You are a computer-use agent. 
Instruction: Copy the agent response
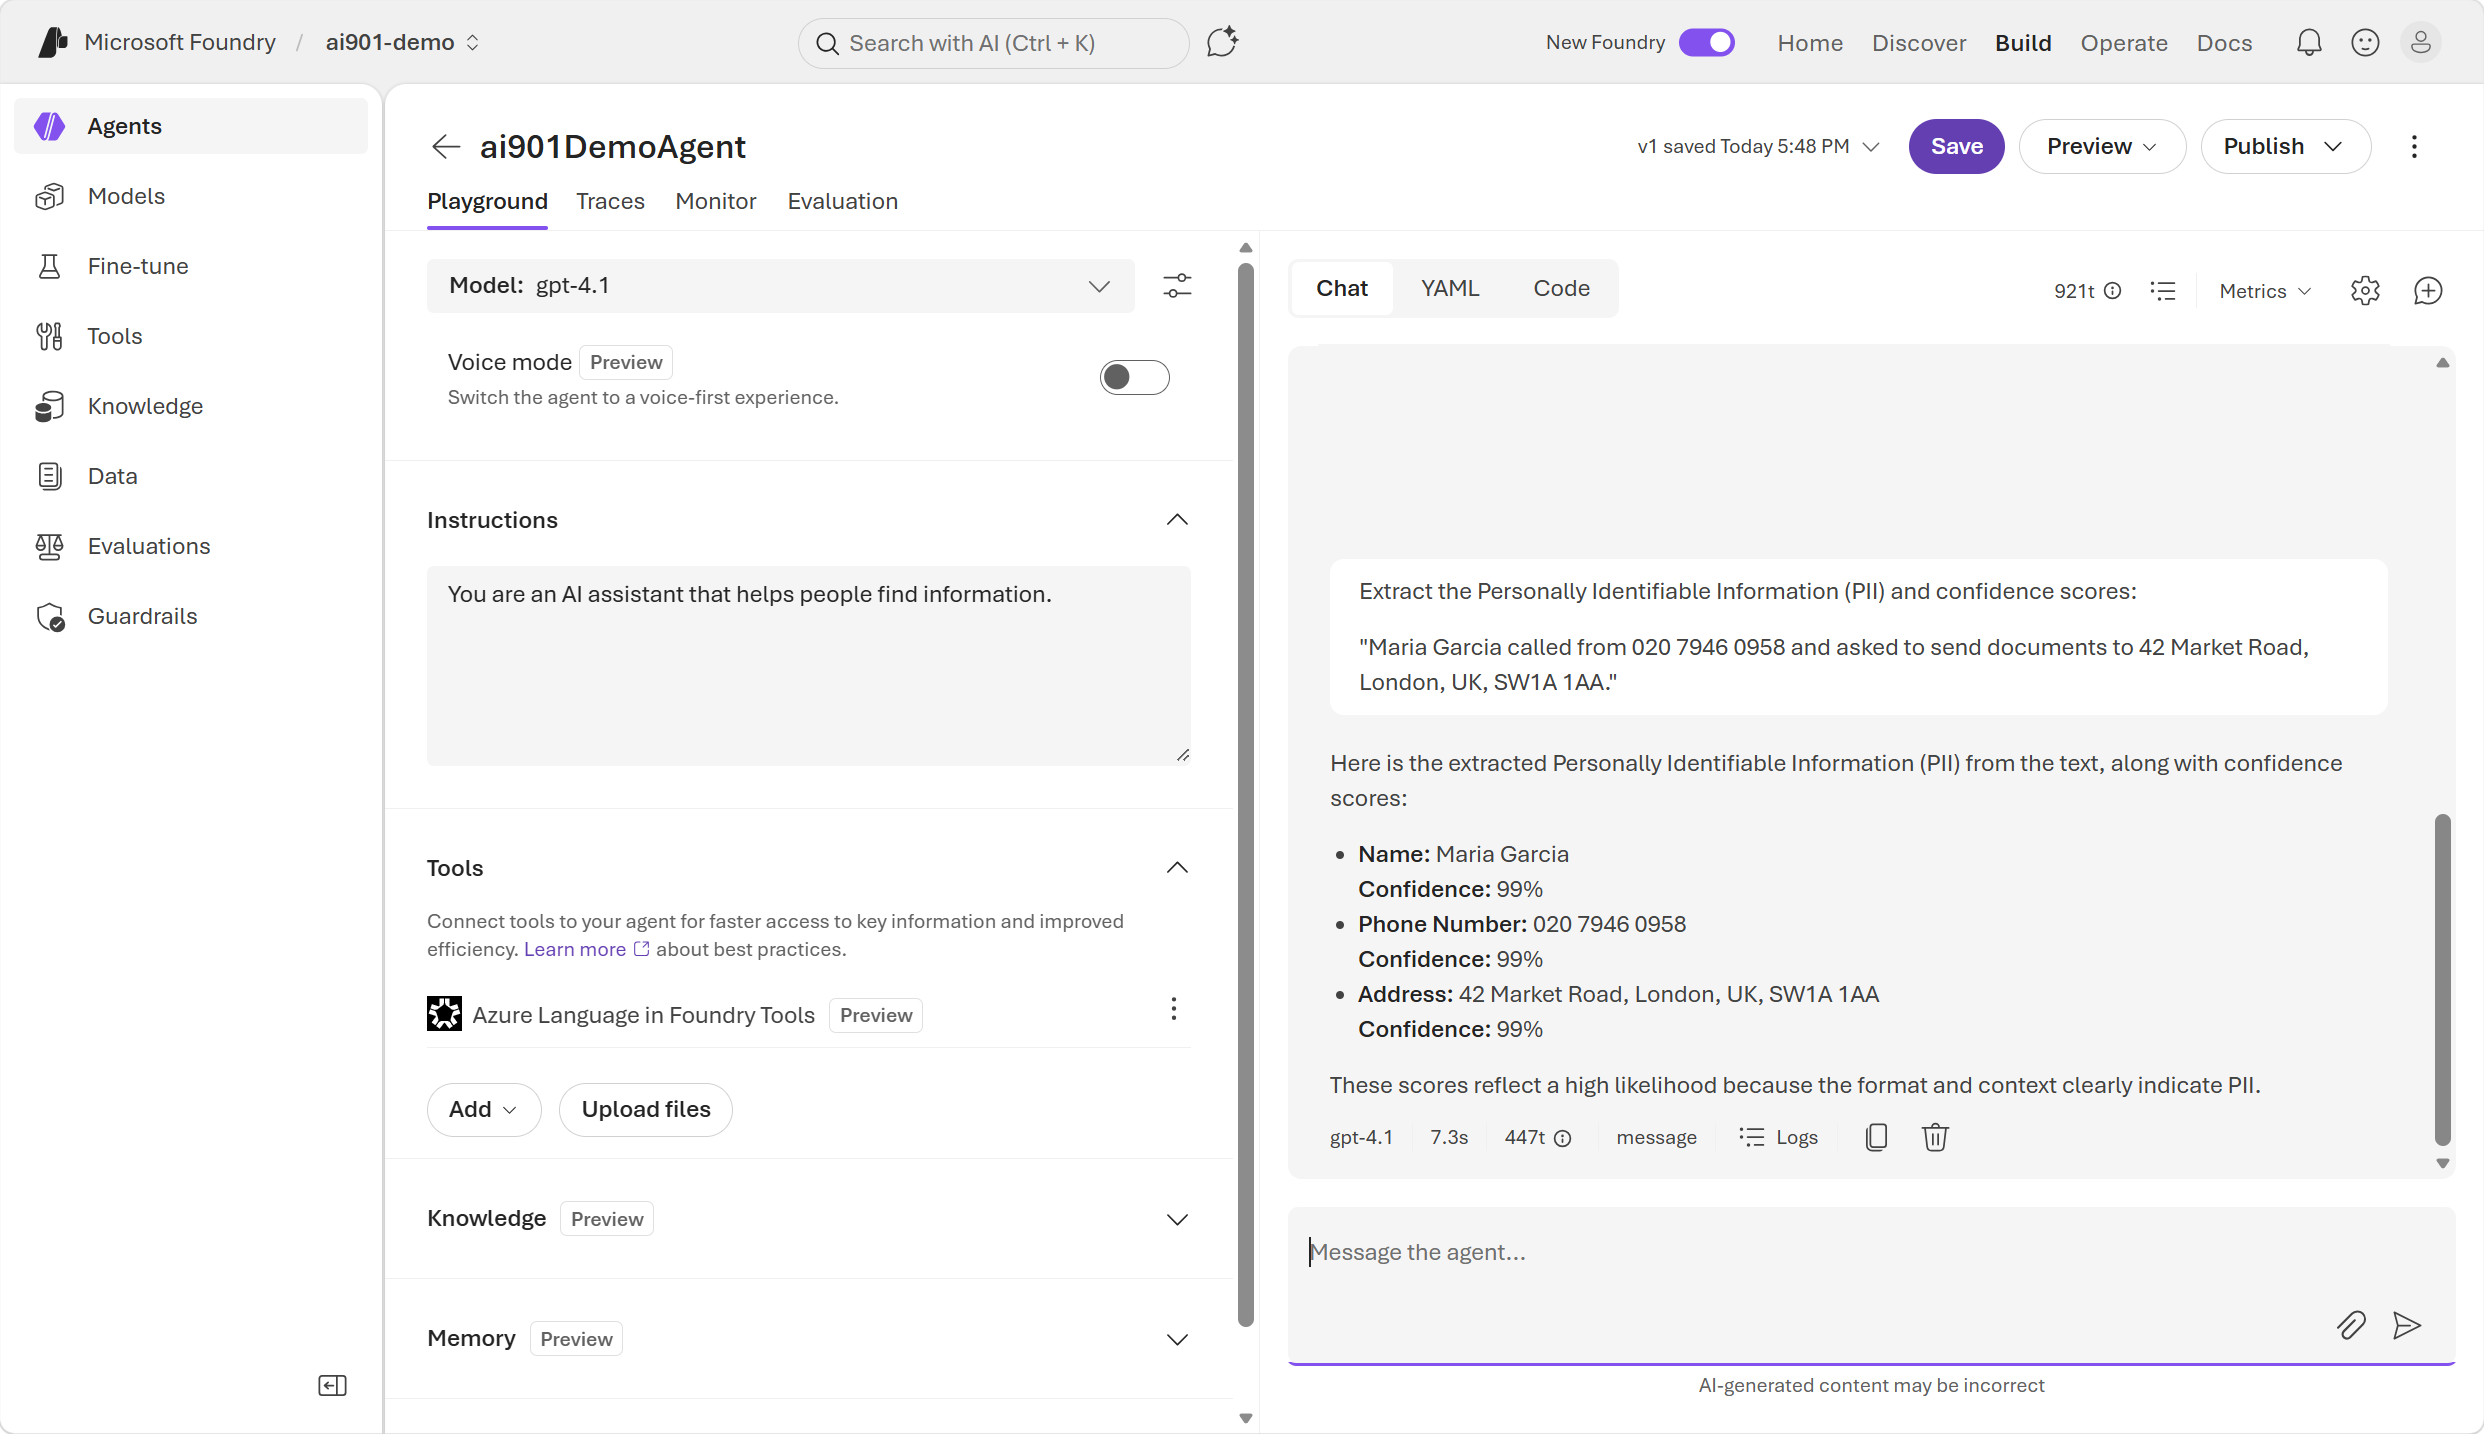(1876, 1137)
